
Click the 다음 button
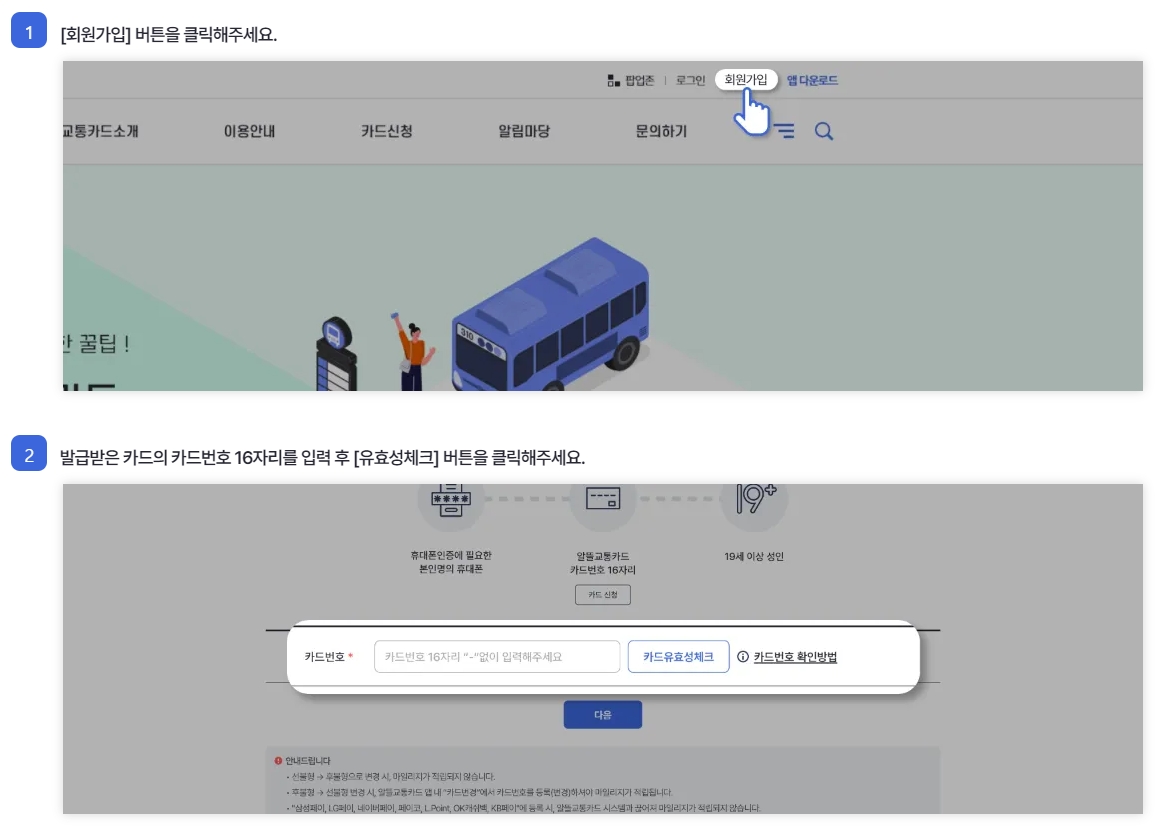pos(603,714)
